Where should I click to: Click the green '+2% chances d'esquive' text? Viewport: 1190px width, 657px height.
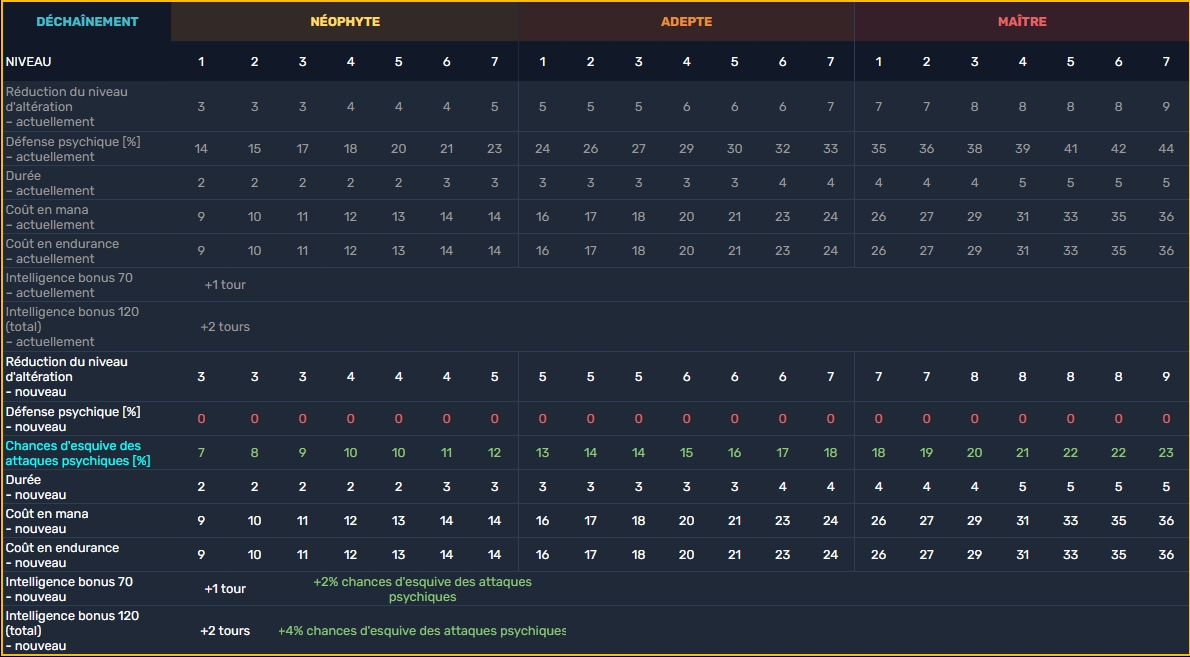(423, 589)
